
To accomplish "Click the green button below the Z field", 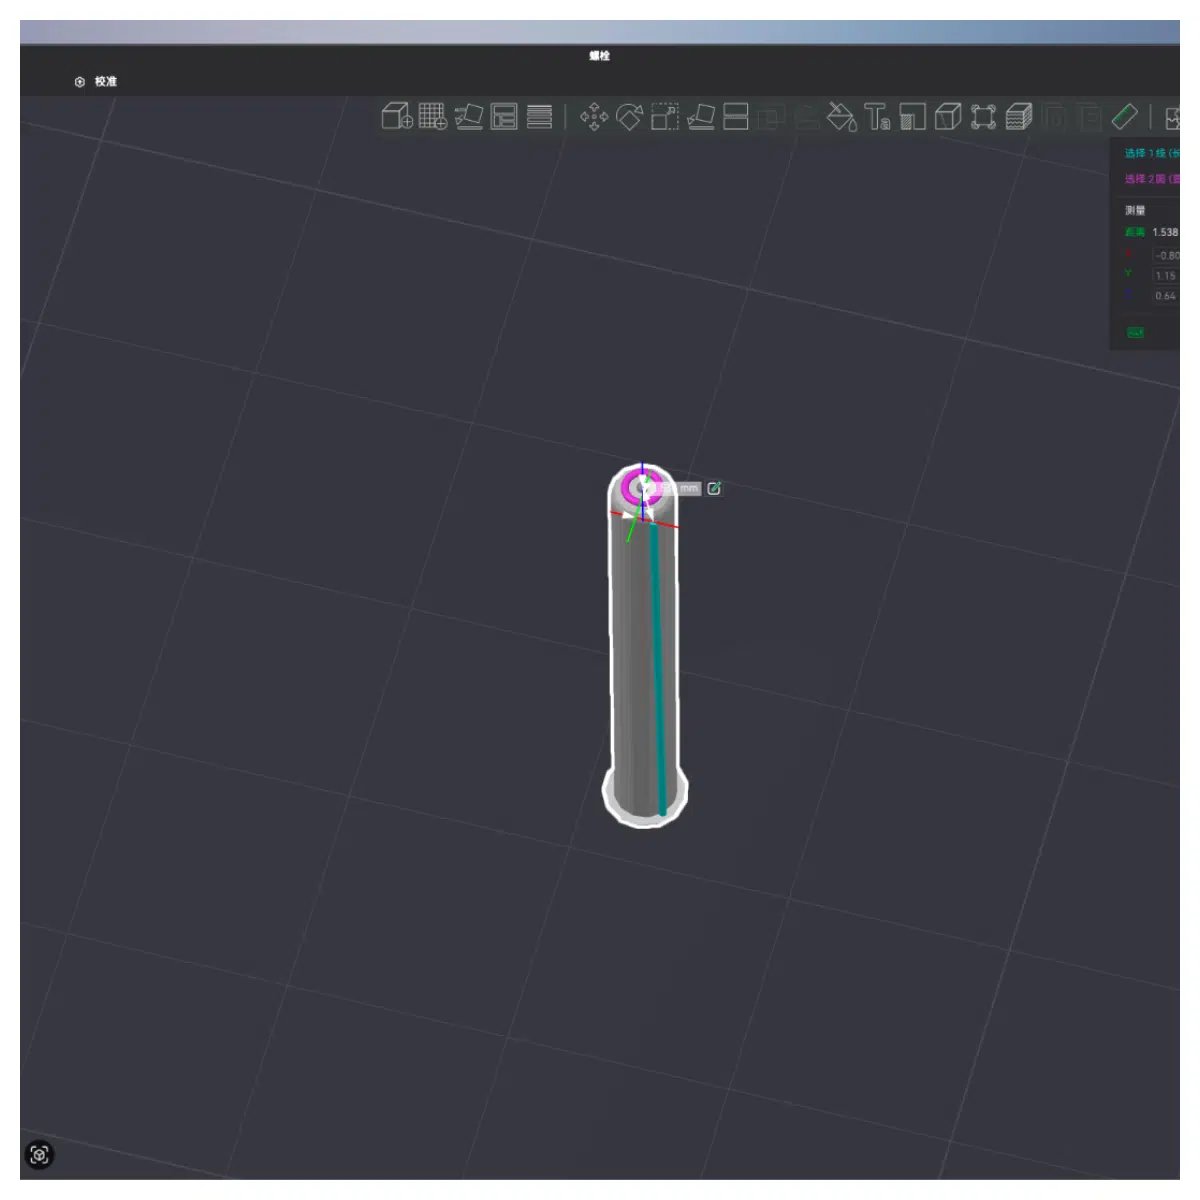I will tap(1136, 332).
